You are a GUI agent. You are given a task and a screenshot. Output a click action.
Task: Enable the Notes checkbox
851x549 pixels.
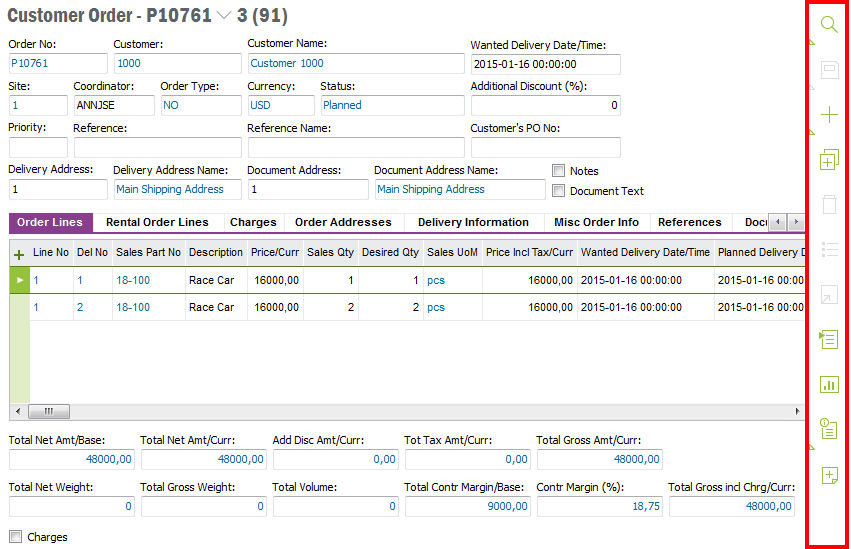(559, 171)
